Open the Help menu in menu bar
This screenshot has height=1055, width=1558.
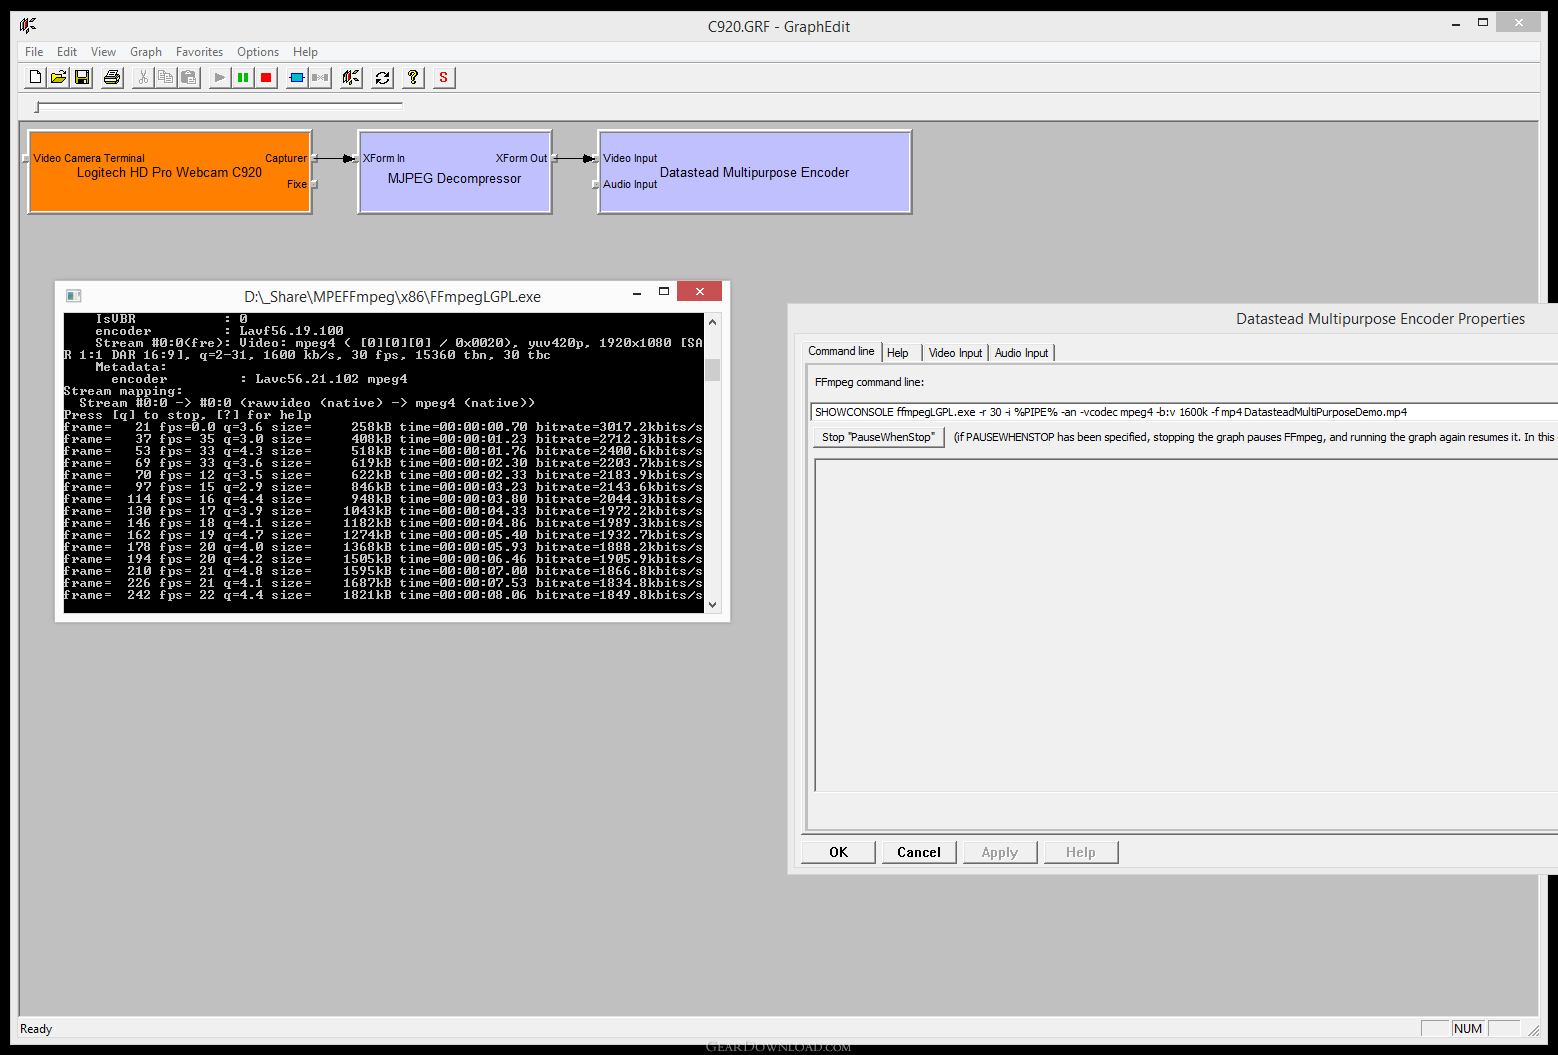(x=305, y=52)
